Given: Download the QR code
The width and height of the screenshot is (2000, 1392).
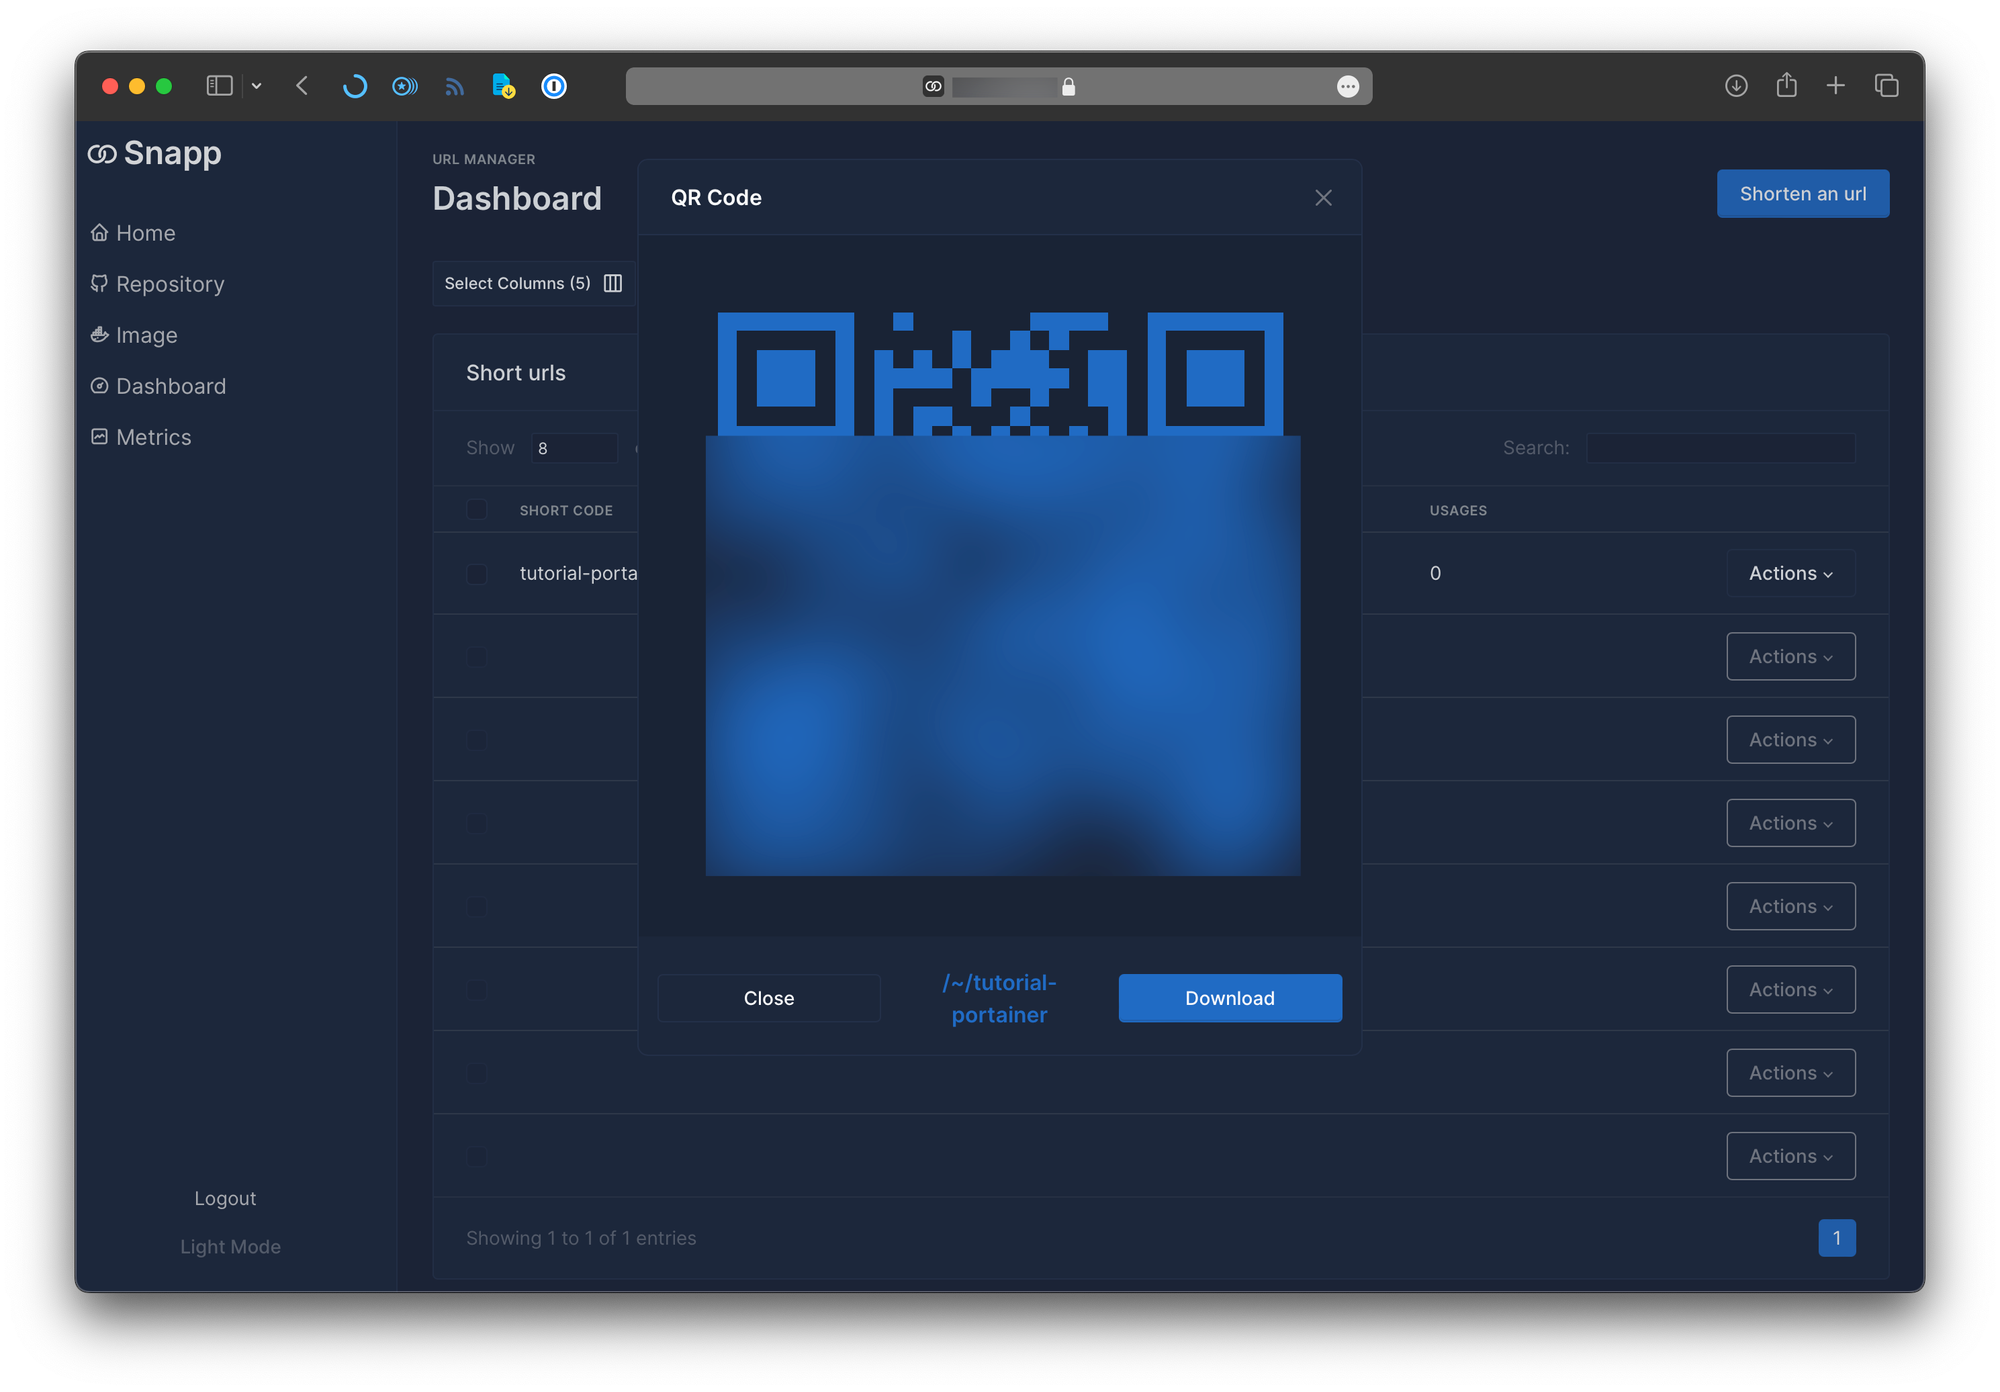Looking at the screenshot, I should [x=1230, y=998].
